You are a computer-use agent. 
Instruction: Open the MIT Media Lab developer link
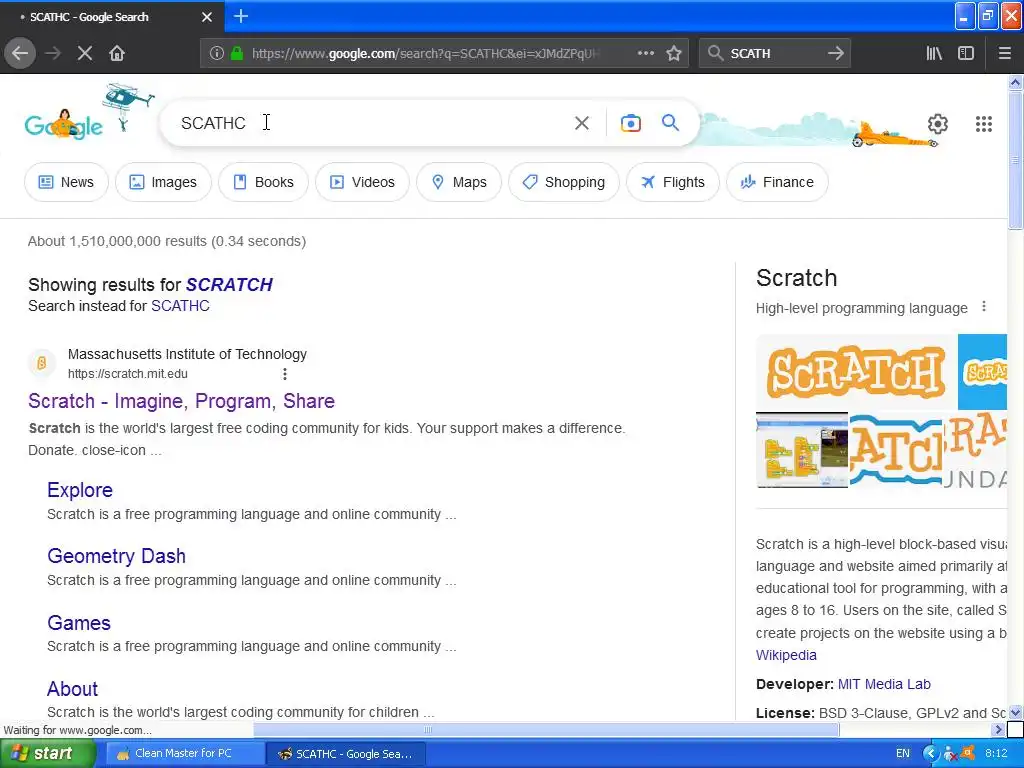coord(884,684)
